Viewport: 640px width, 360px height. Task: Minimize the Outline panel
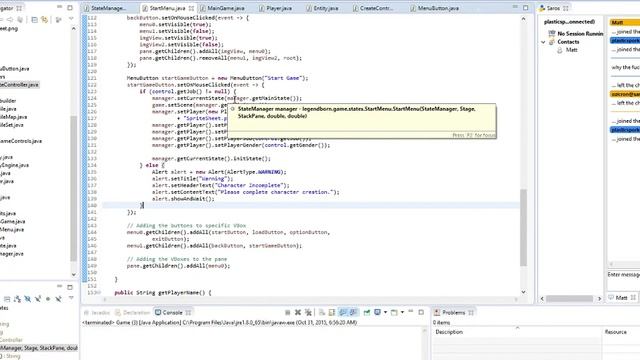60,287
